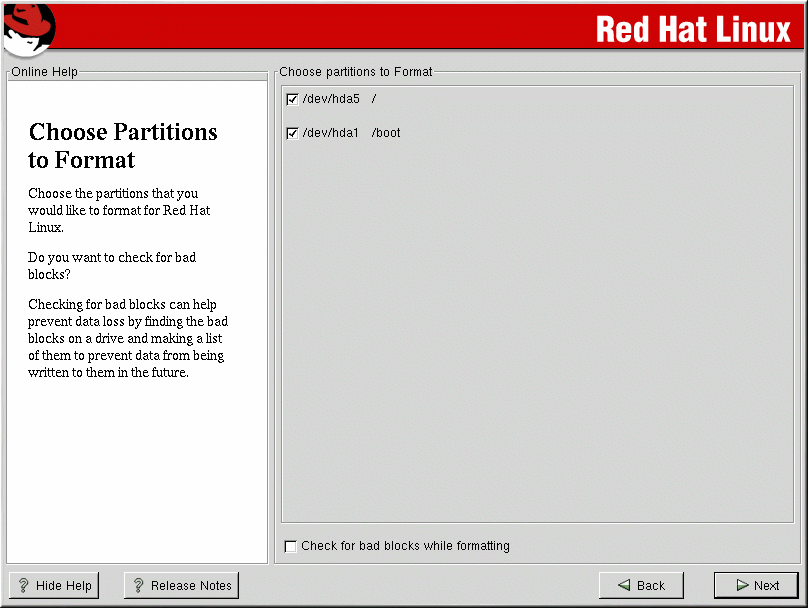Click the question mark icon on Hide Help
Viewport: 808px width, 608px height.
[24, 586]
